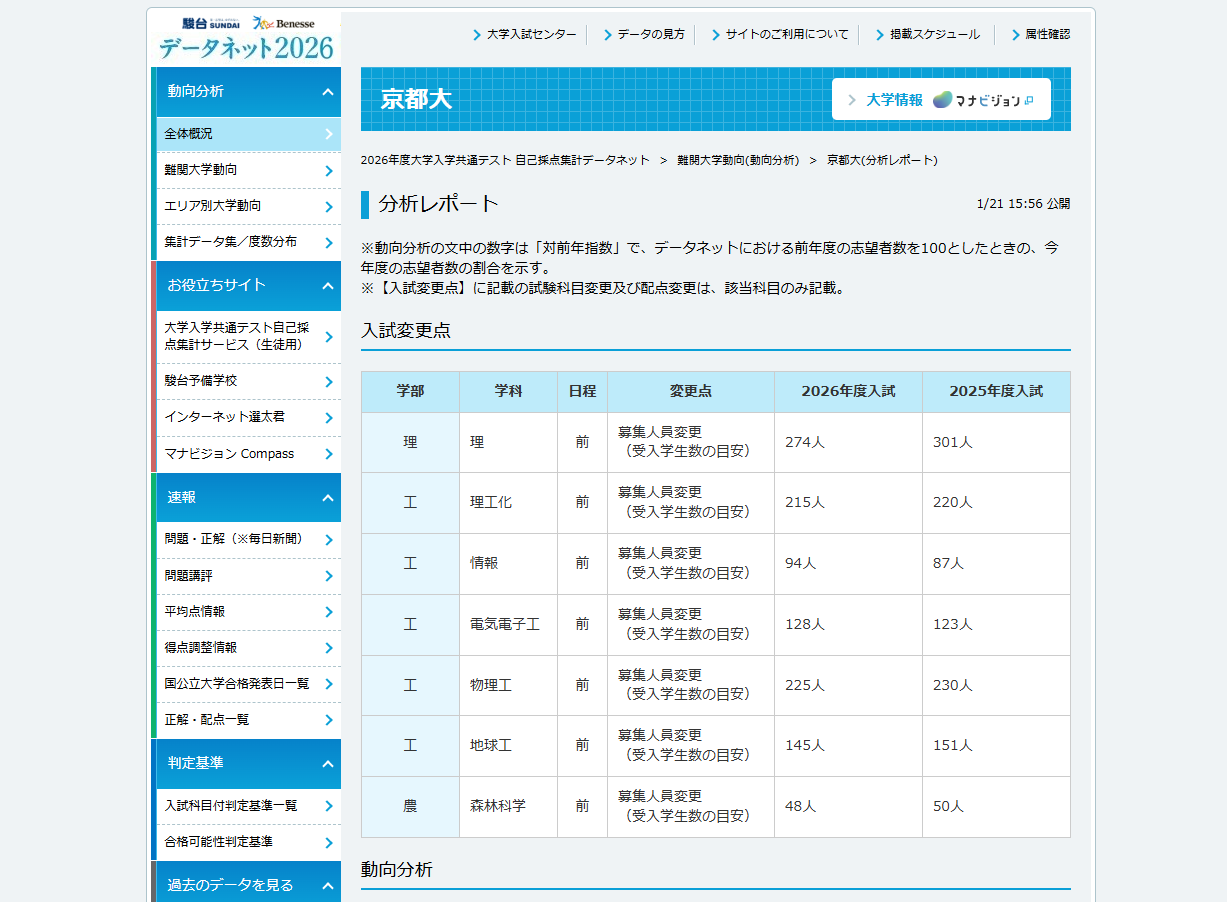Click the arrow icon beside マナビジョン Compass

click(x=331, y=454)
